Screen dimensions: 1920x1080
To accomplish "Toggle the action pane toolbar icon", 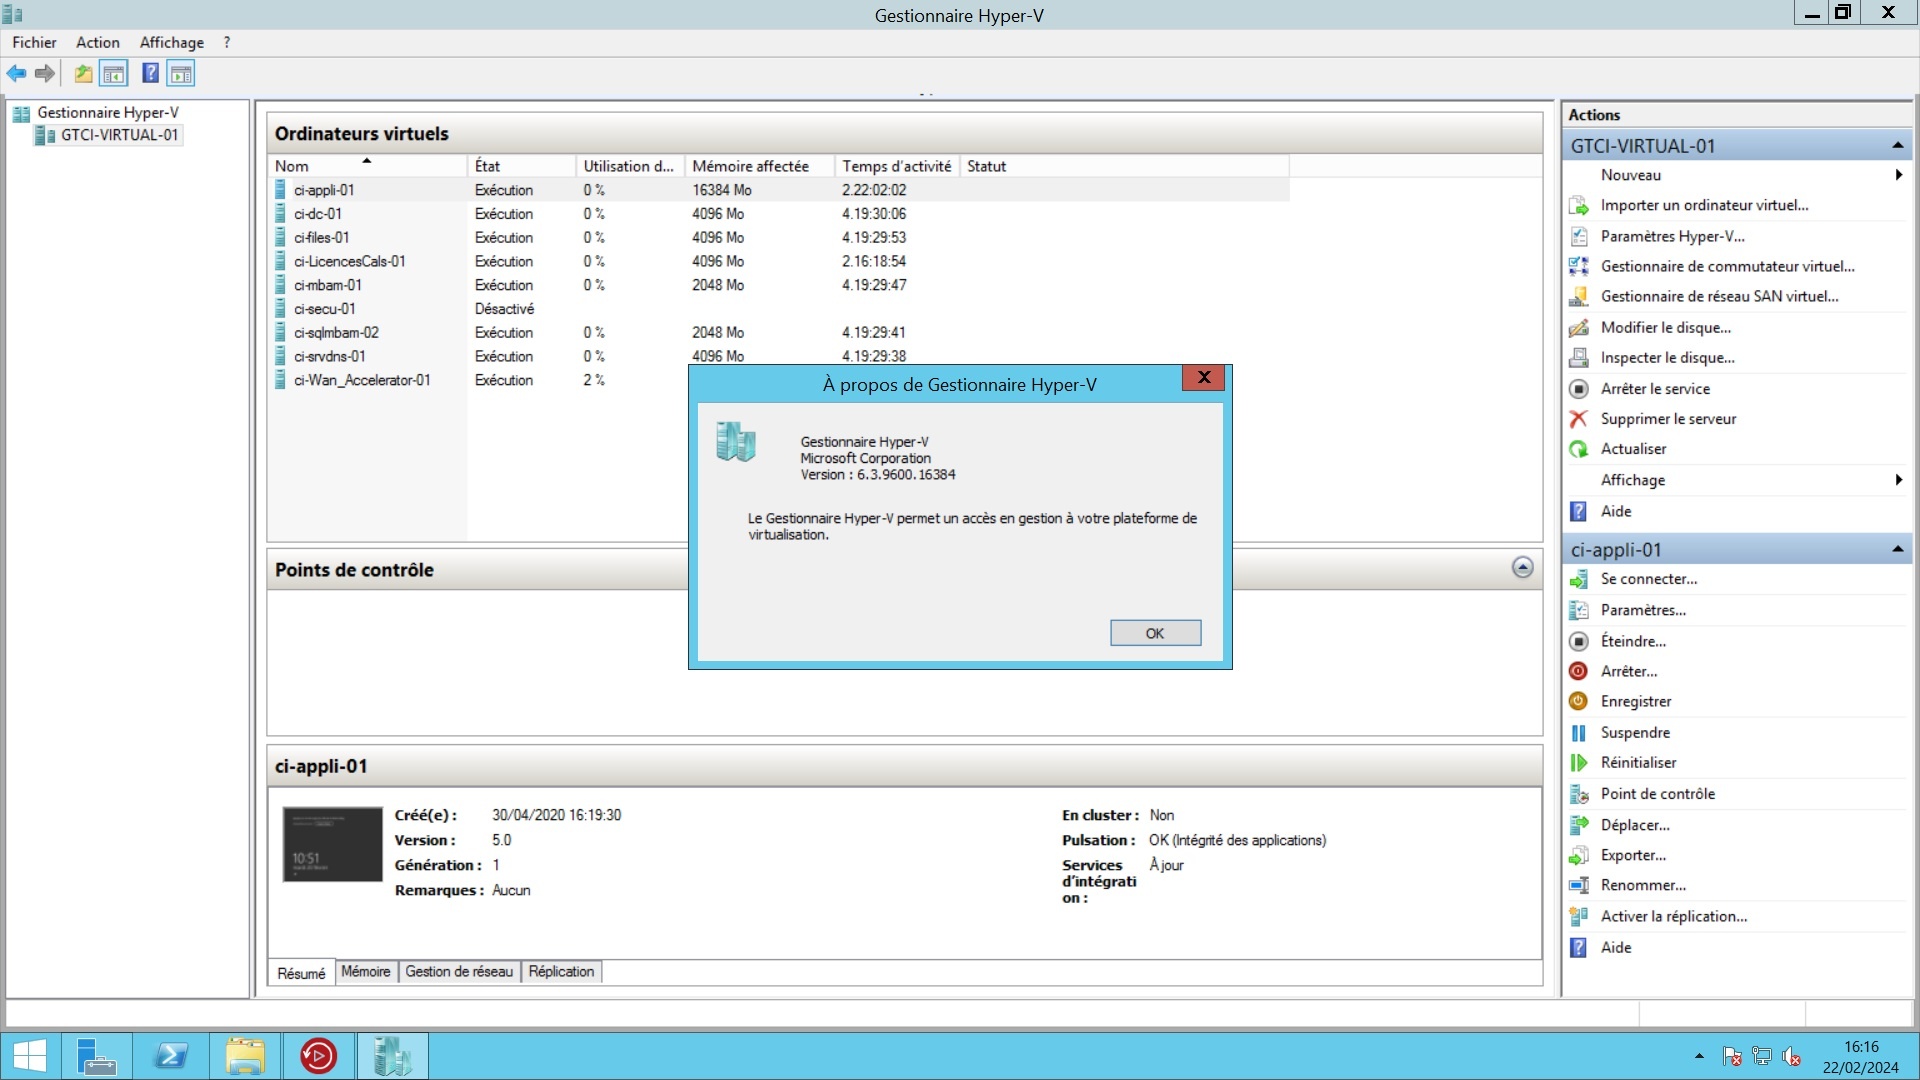I will 181,73.
